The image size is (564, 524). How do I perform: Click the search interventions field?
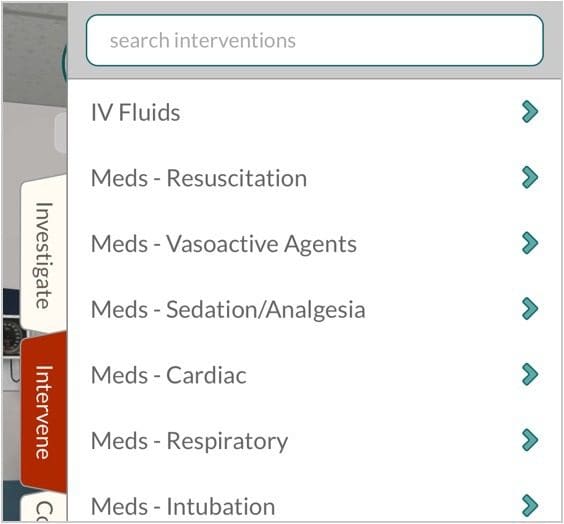coord(314,40)
